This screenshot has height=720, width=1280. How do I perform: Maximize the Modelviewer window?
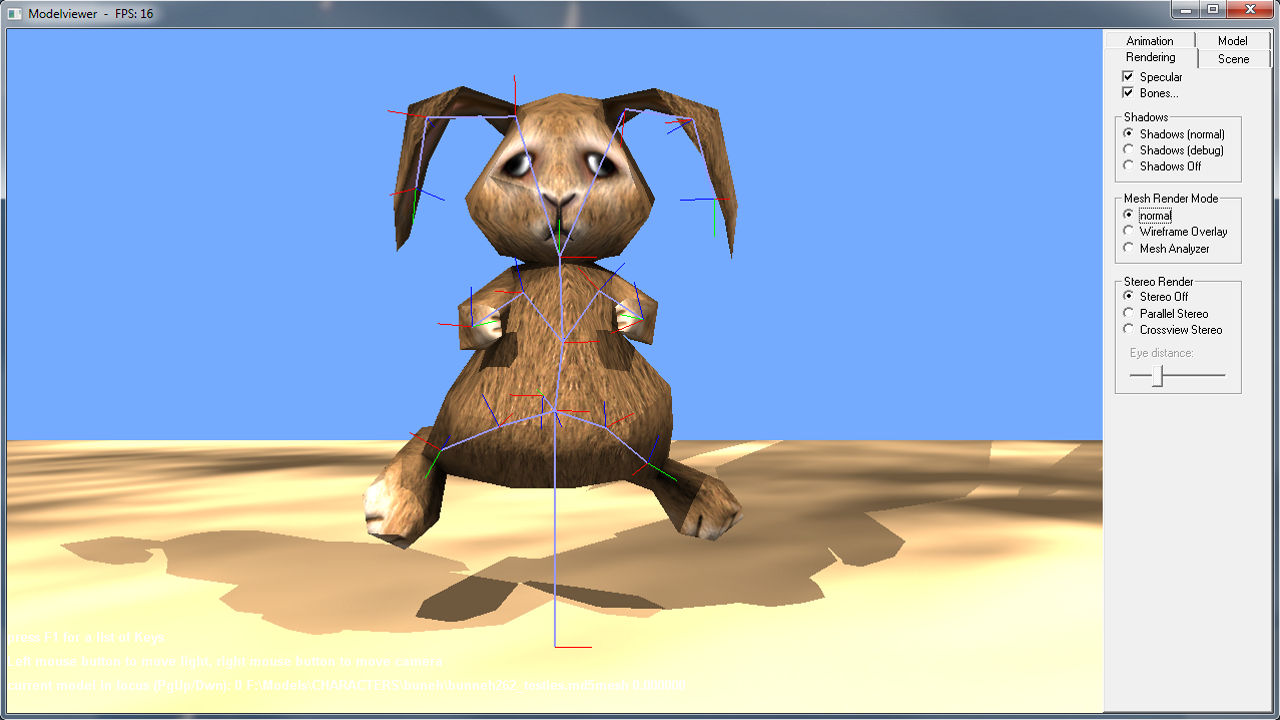coord(1212,9)
